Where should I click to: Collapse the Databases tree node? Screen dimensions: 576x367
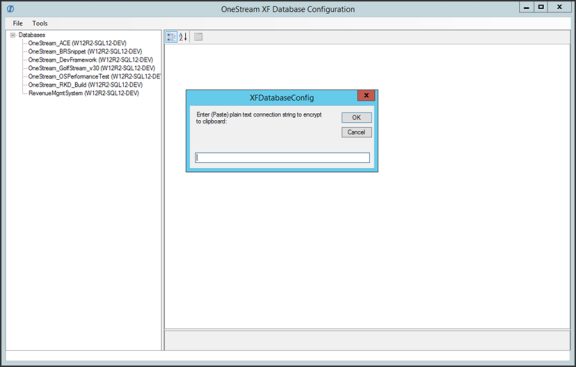13,35
